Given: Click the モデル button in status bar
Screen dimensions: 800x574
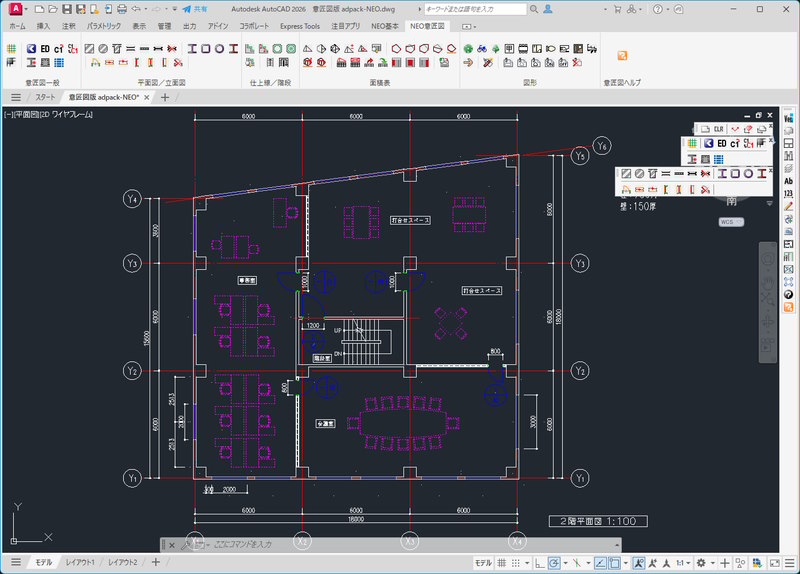Looking at the screenshot, I should point(481,563).
